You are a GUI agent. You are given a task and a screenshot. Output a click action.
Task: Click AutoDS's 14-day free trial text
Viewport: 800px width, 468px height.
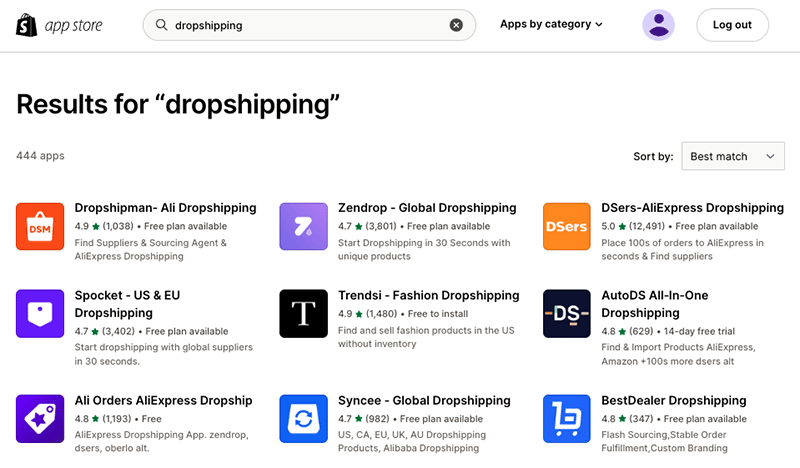coord(699,331)
